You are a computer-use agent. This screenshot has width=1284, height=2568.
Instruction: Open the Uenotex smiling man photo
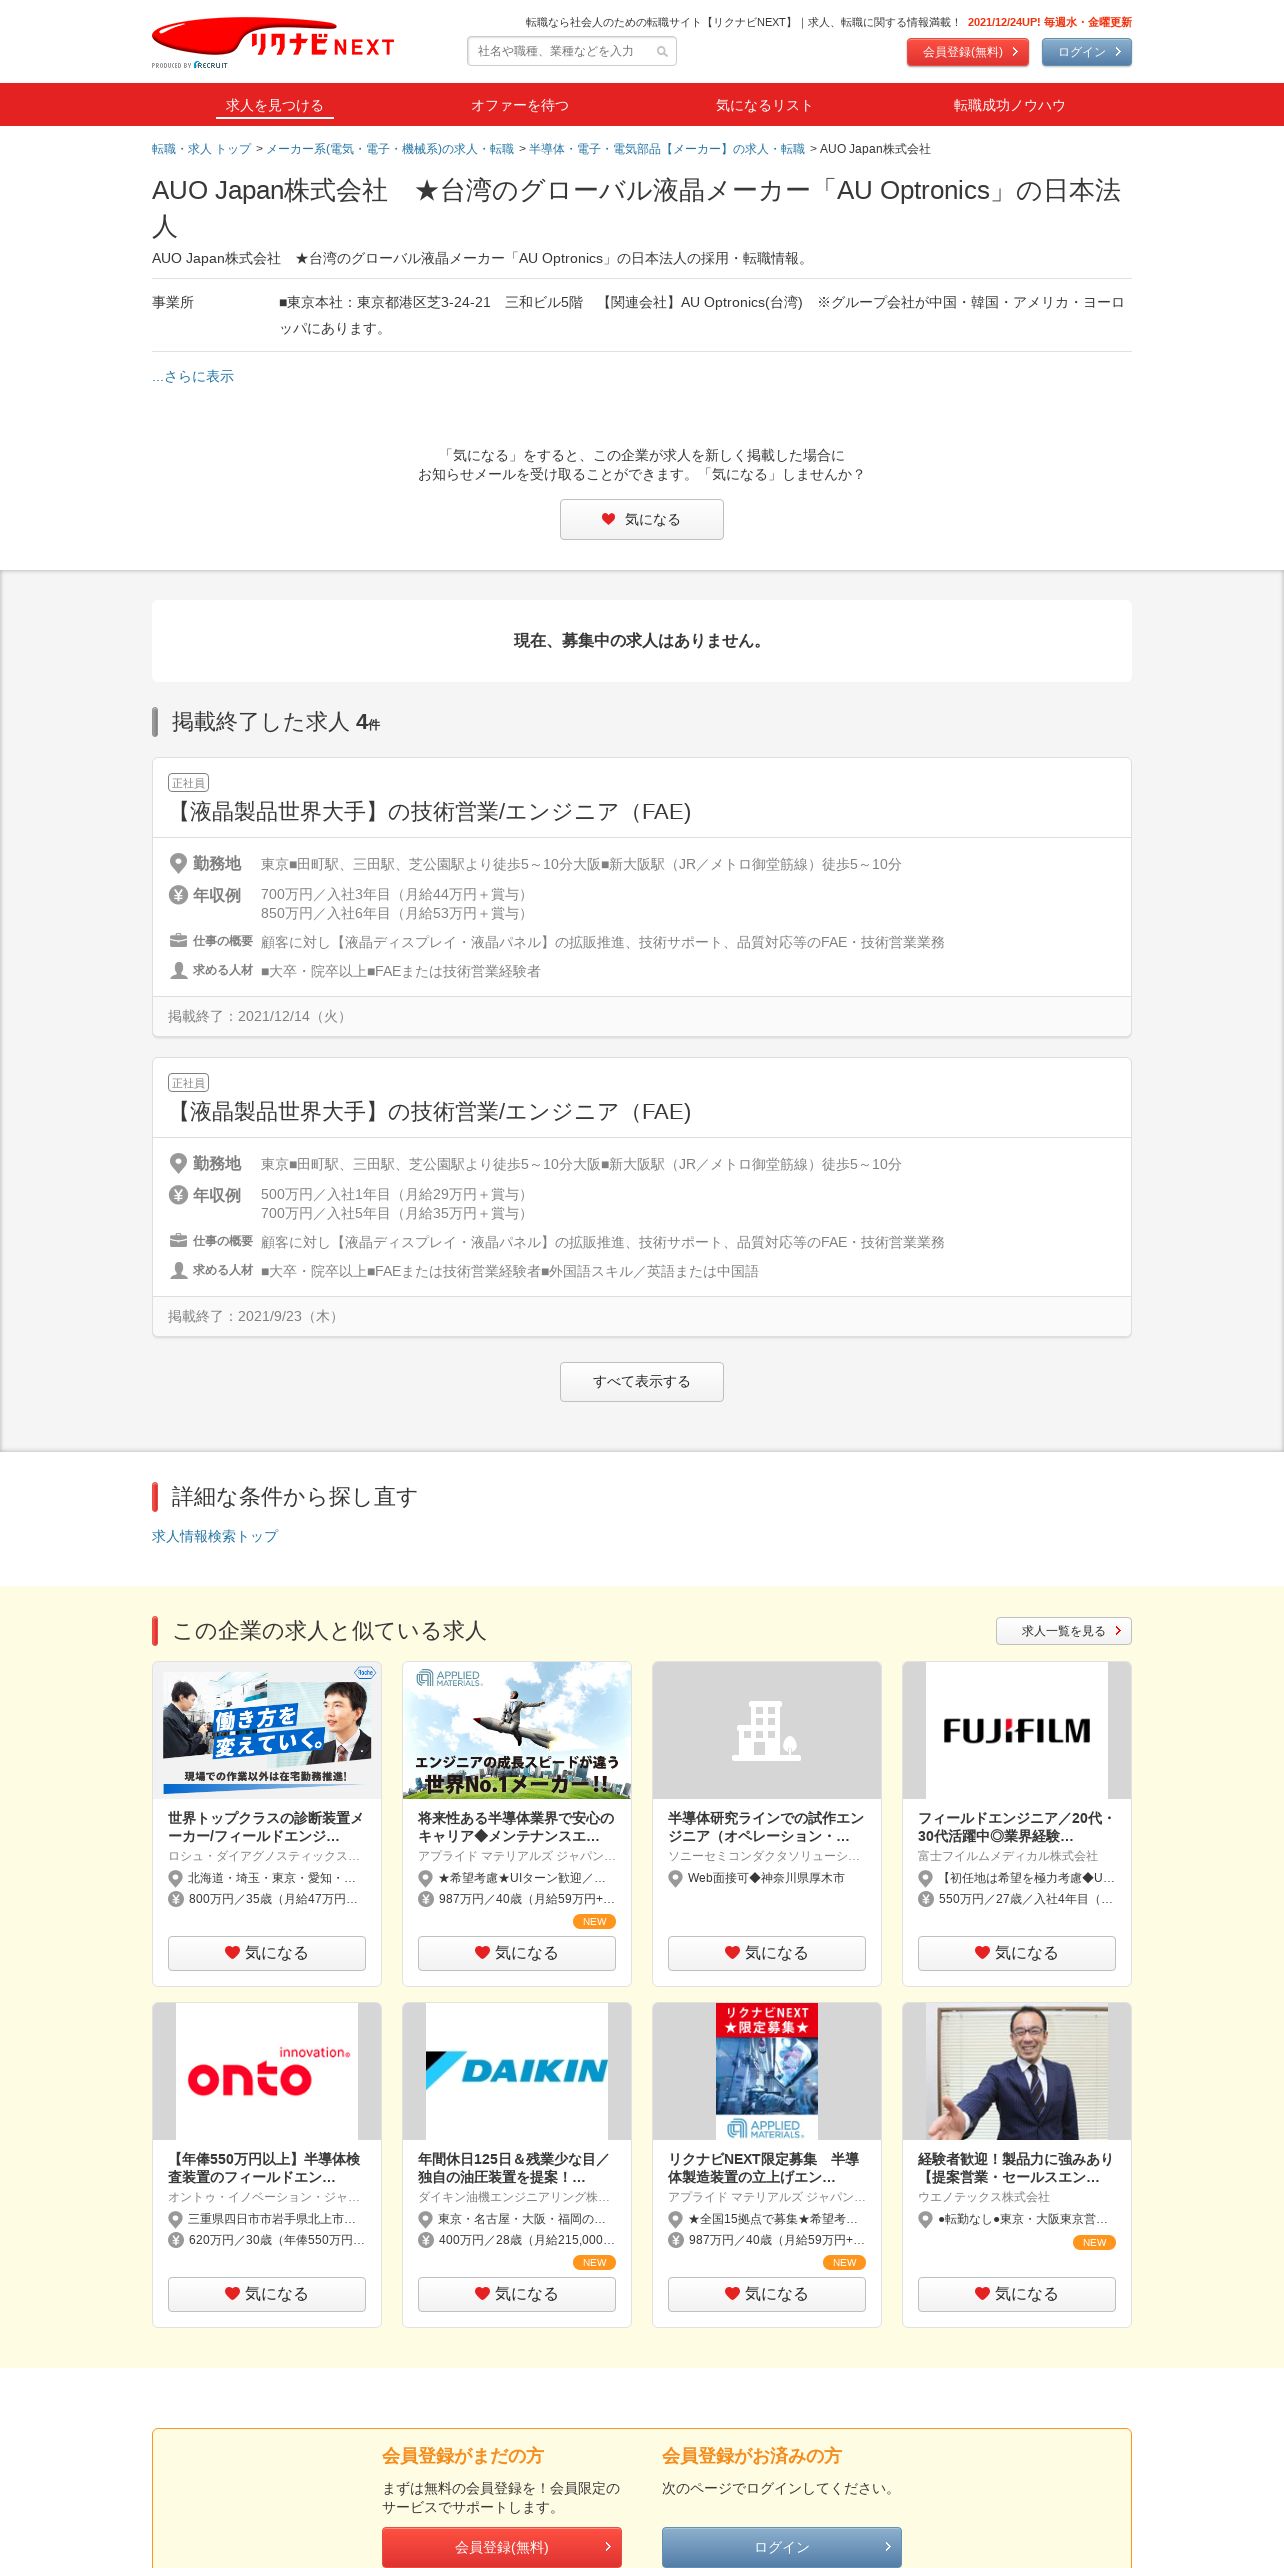click(x=1017, y=2071)
